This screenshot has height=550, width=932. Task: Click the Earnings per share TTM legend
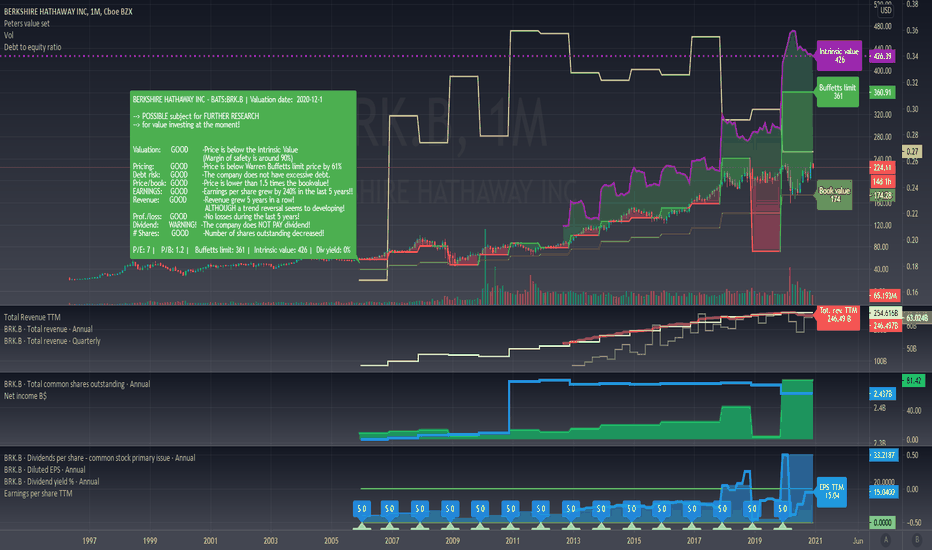pyautogui.click(x=38, y=494)
